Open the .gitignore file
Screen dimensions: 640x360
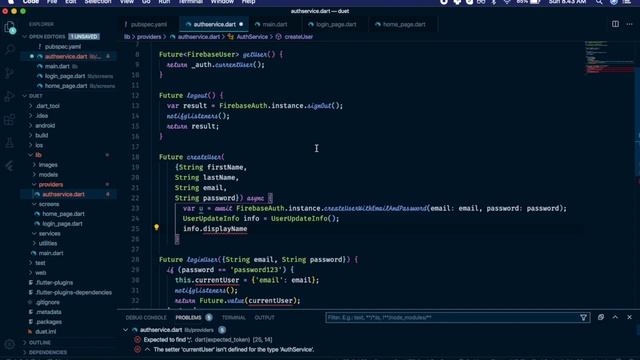(x=47, y=302)
